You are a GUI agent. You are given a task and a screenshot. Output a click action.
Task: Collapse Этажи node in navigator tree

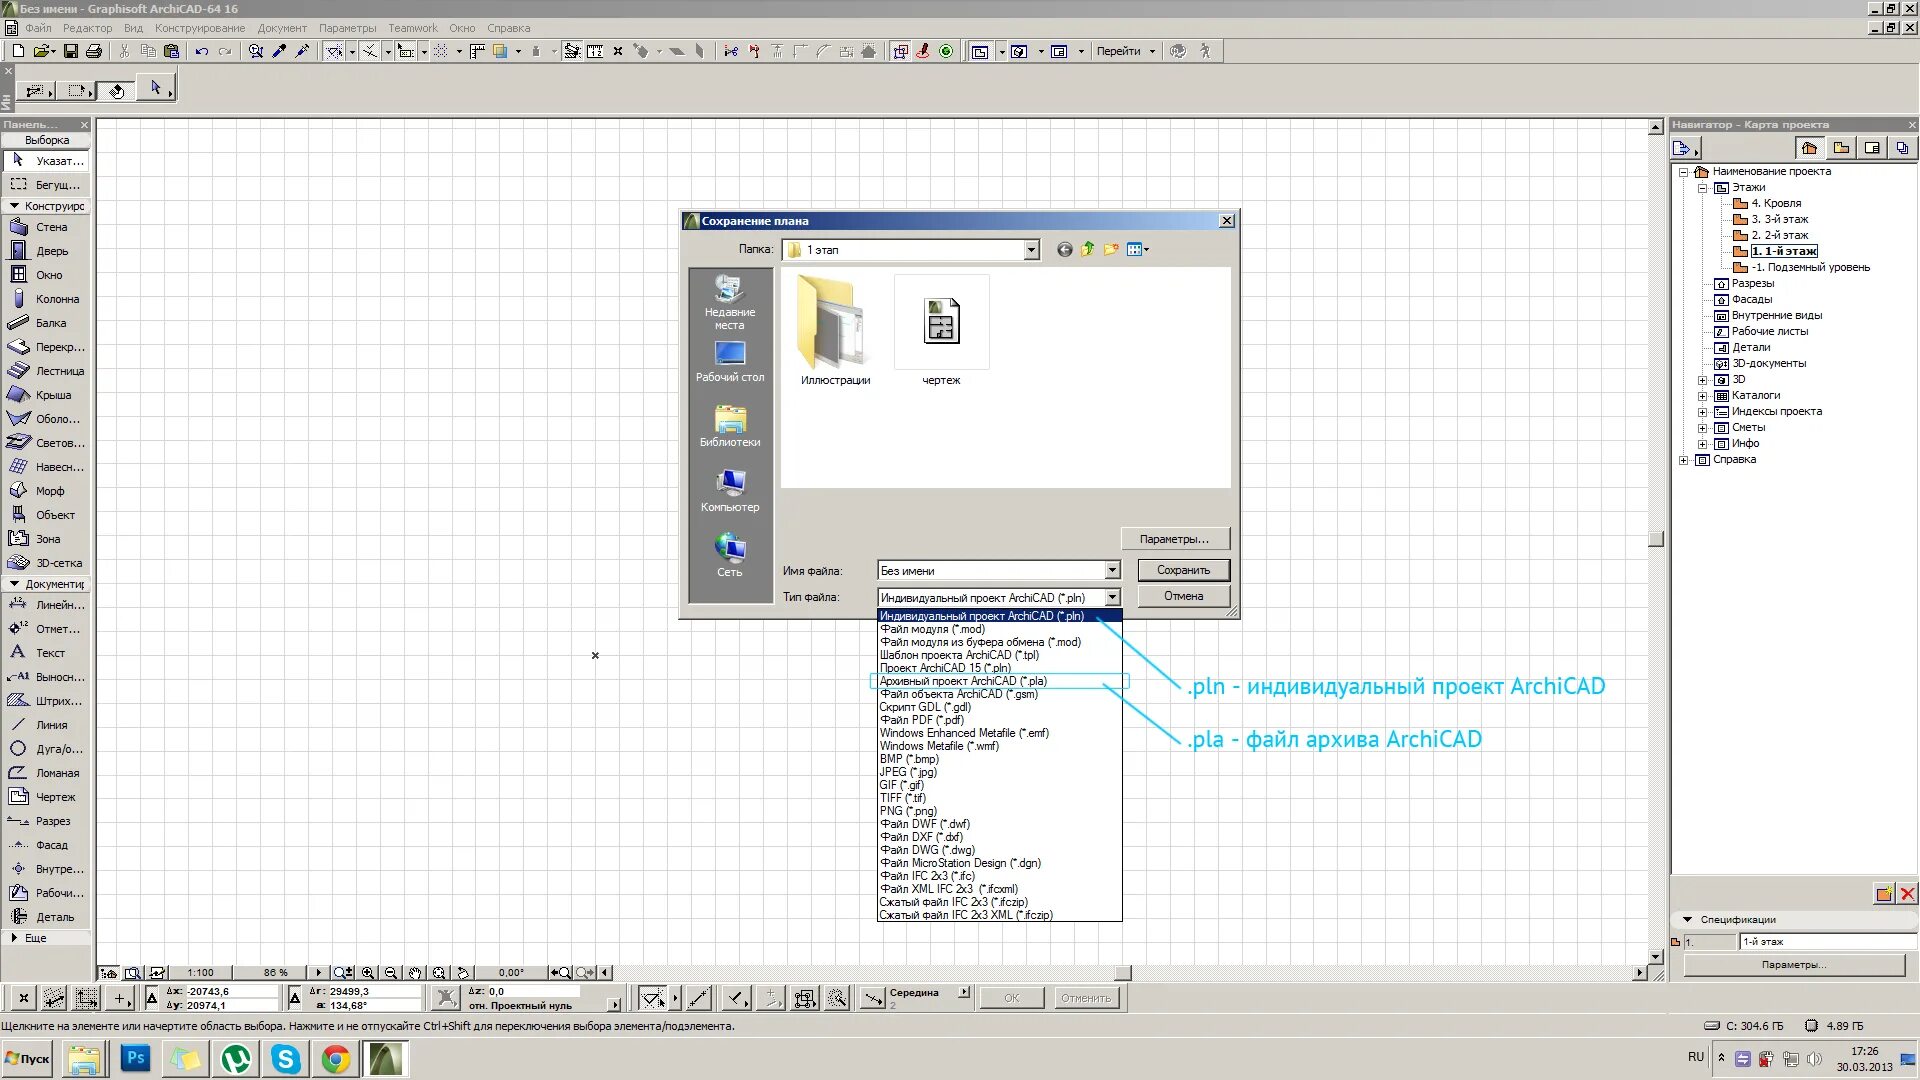click(x=1702, y=187)
